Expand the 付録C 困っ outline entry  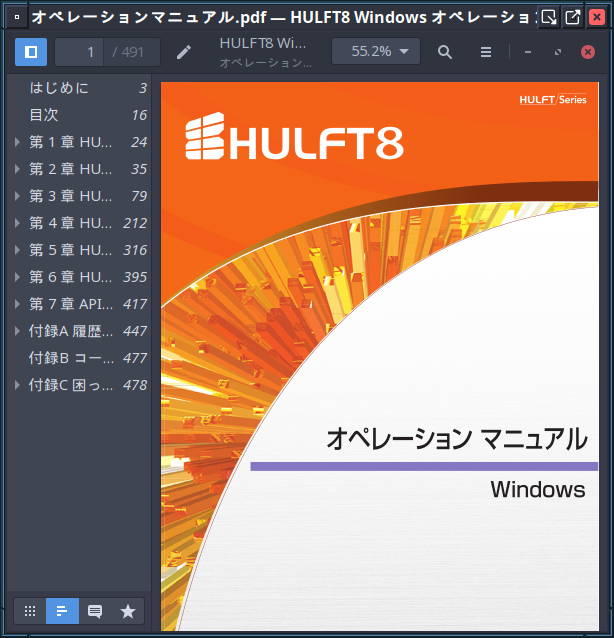click(x=17, y=385)
